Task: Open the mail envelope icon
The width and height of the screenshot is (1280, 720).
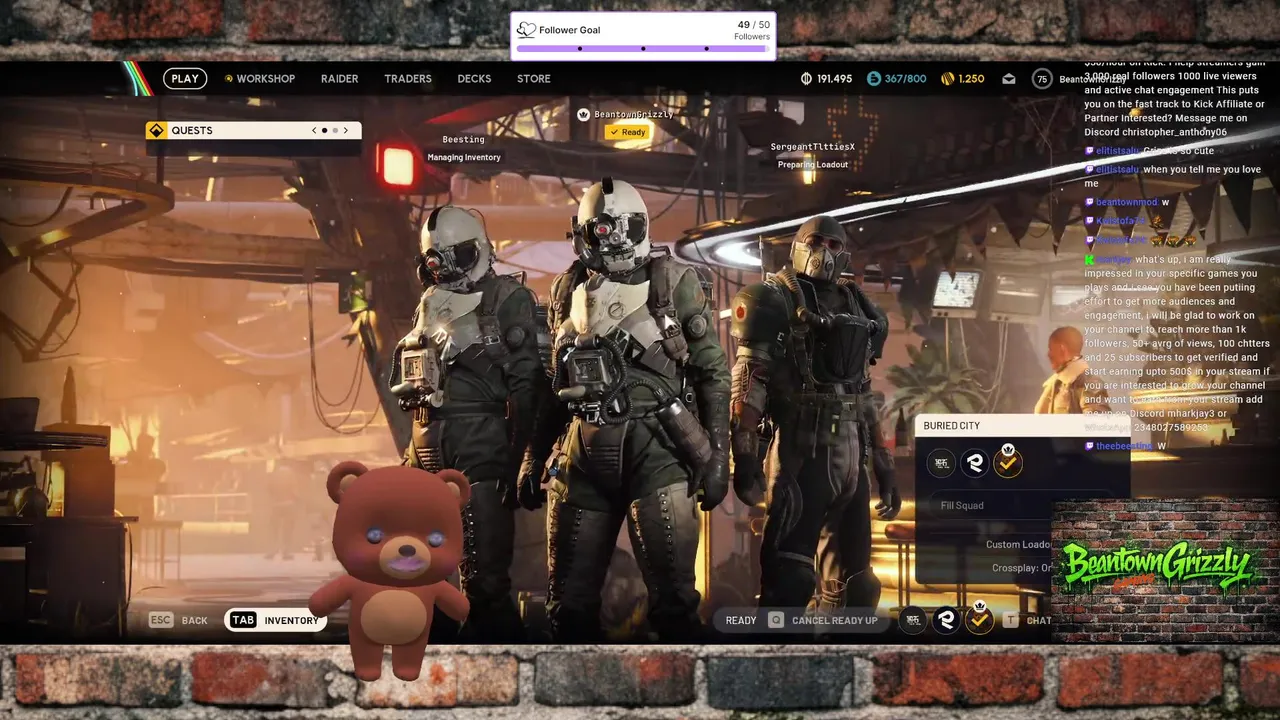Action: click(1009, 79)
